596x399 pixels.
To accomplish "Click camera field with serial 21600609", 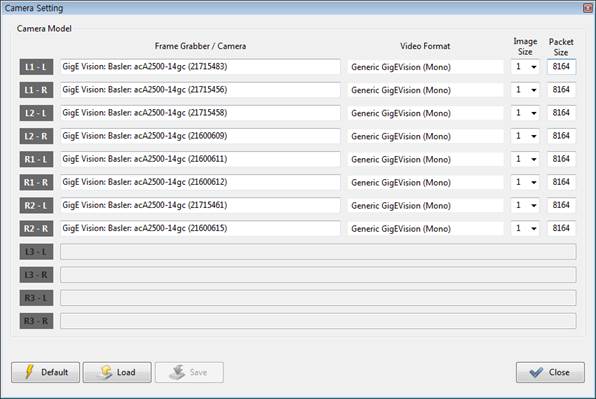I will (200, 136).
